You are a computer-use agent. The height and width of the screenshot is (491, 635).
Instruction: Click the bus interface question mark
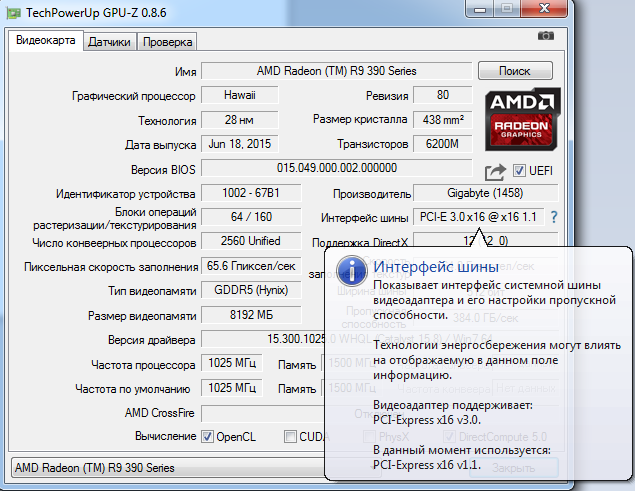554,218
